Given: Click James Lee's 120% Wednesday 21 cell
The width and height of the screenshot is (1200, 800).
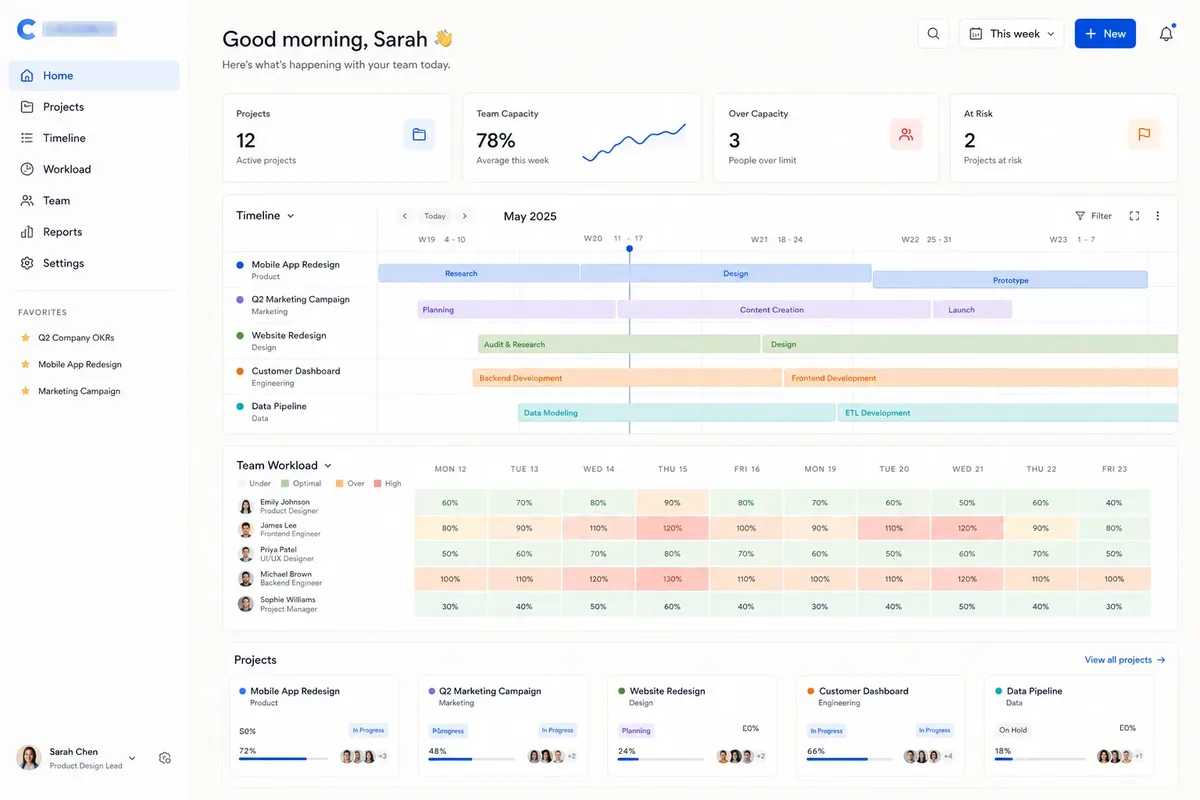Looking at the screenshot, I should click(967, 528).
